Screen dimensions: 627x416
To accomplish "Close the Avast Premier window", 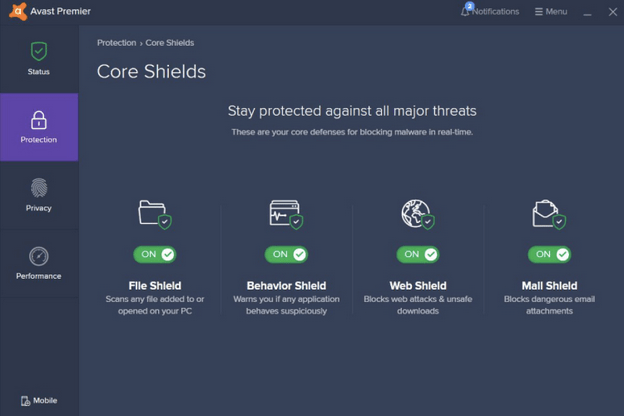I will click(x=613, y=12).
